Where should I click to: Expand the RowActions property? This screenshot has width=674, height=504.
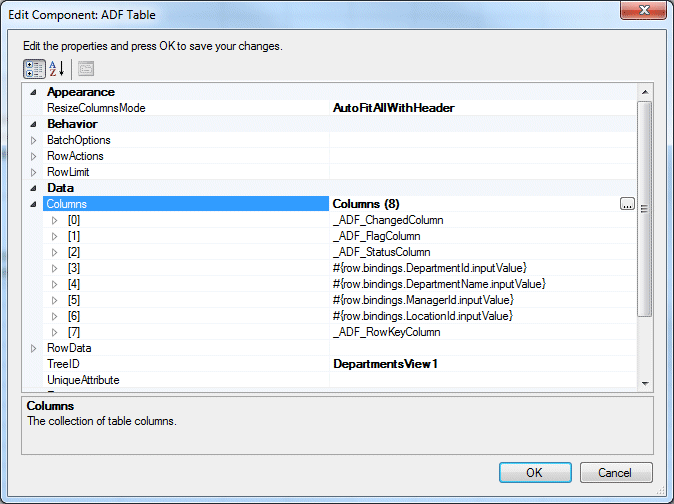tap(34, 156)
